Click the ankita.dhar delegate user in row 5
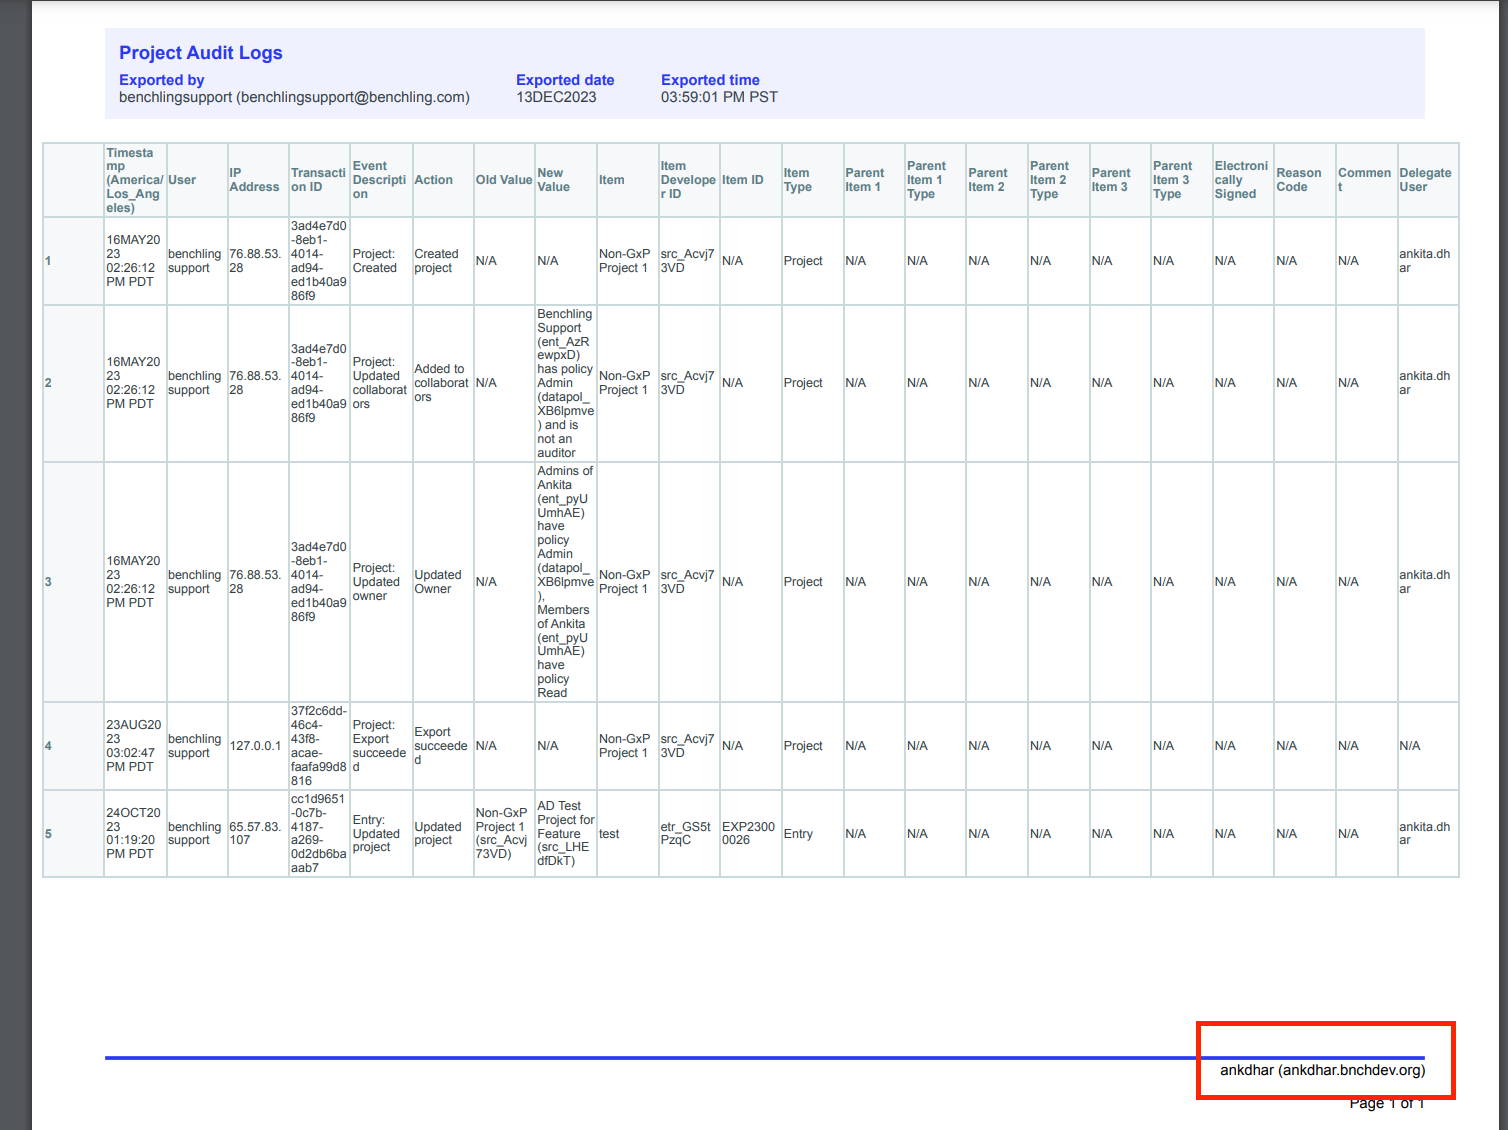This screenshot has height=1130, width=1508. coord(1428,834)
